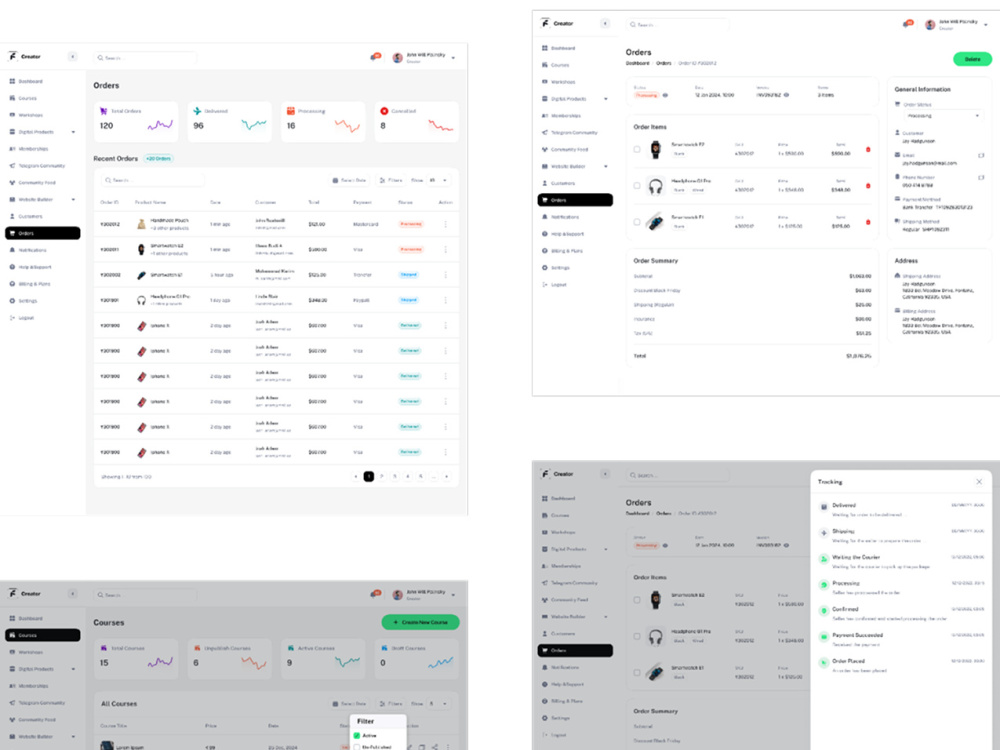
Task: Click the Handmade Pouch product thumbnail
Action: [x=141, y=224]
